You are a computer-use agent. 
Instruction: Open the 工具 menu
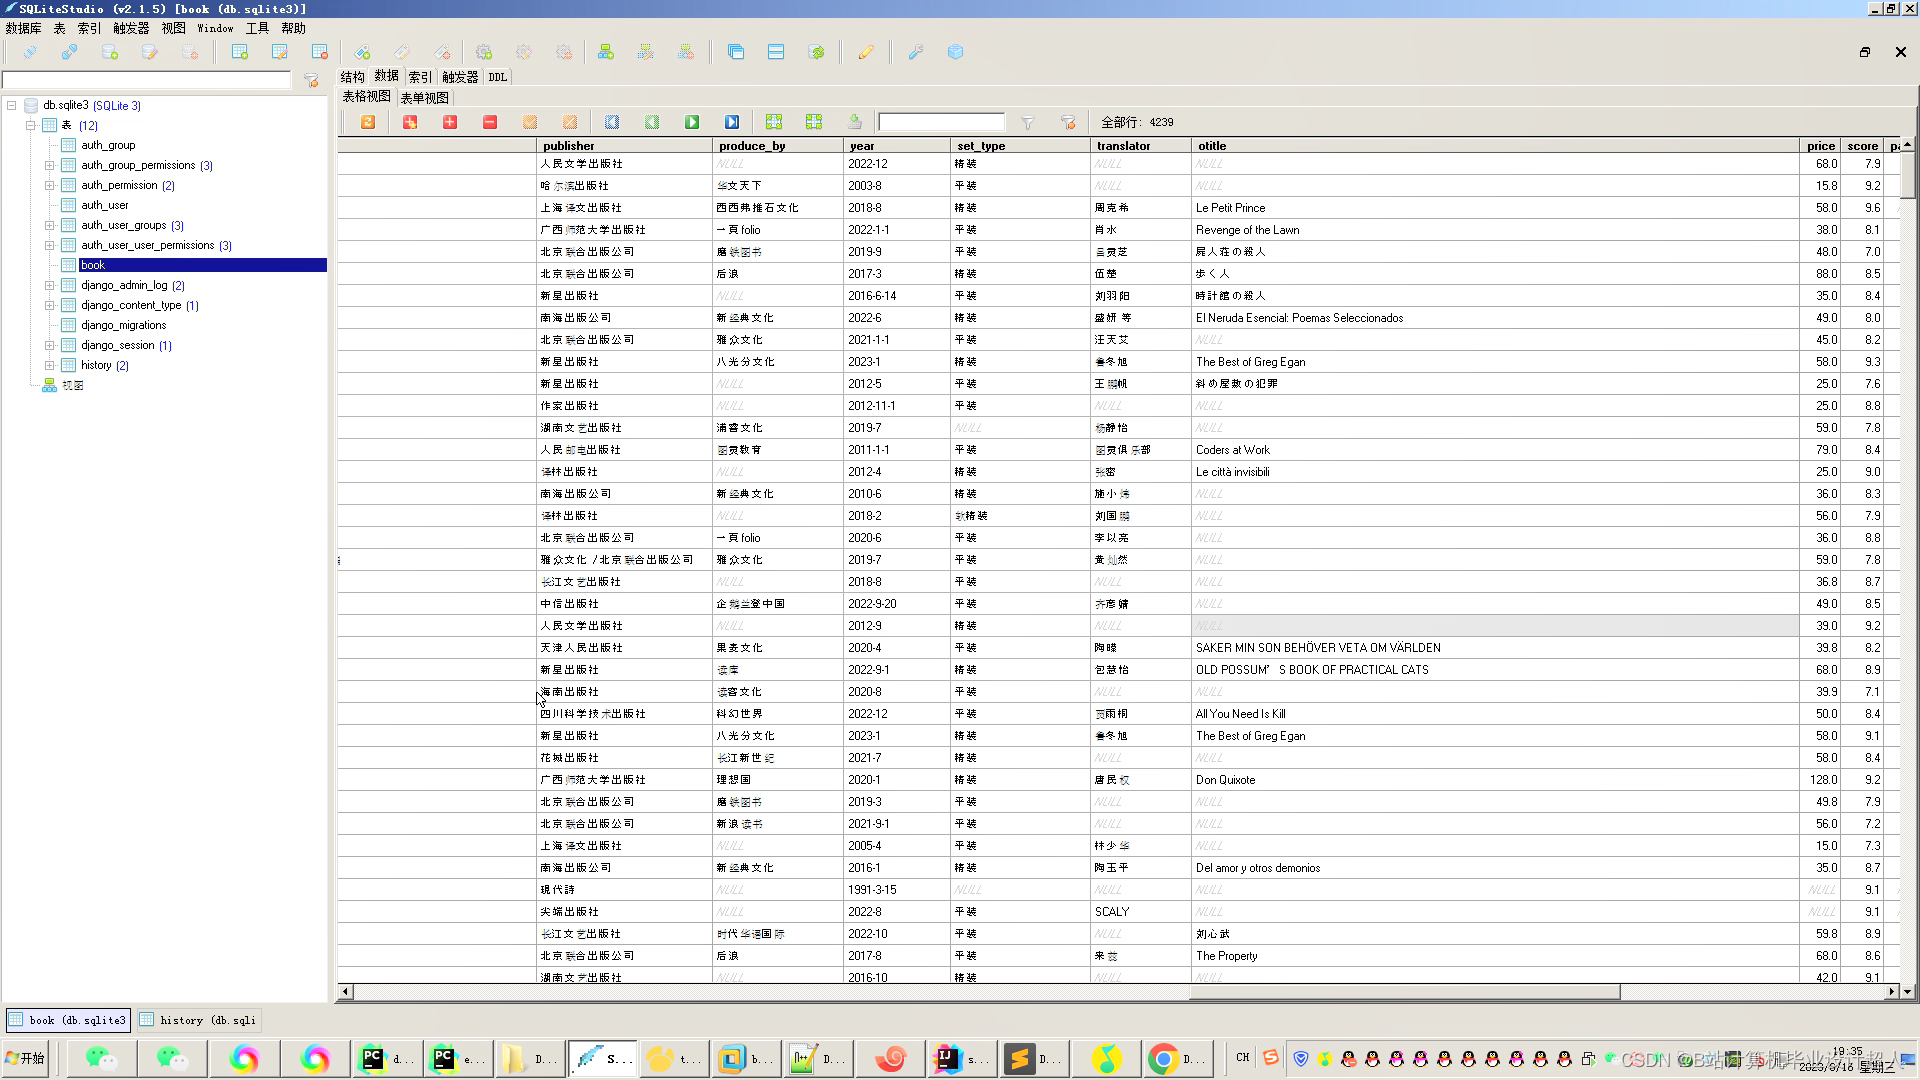click(257, 28)
